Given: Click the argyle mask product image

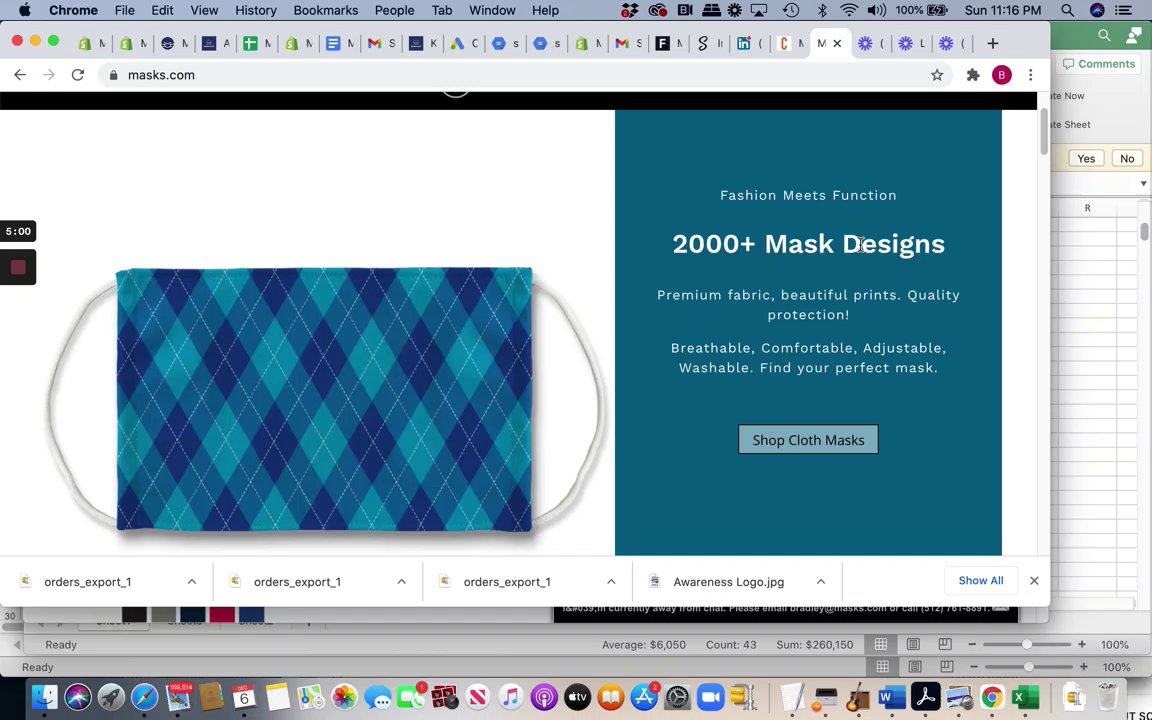Looking at the screenshot, I should coord(324,400).
